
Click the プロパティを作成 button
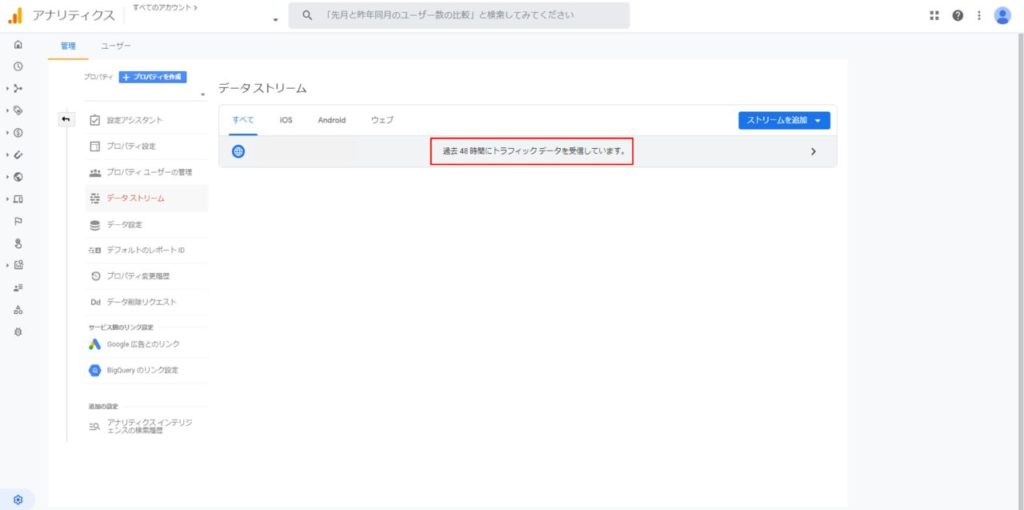(x=152, y=77)
